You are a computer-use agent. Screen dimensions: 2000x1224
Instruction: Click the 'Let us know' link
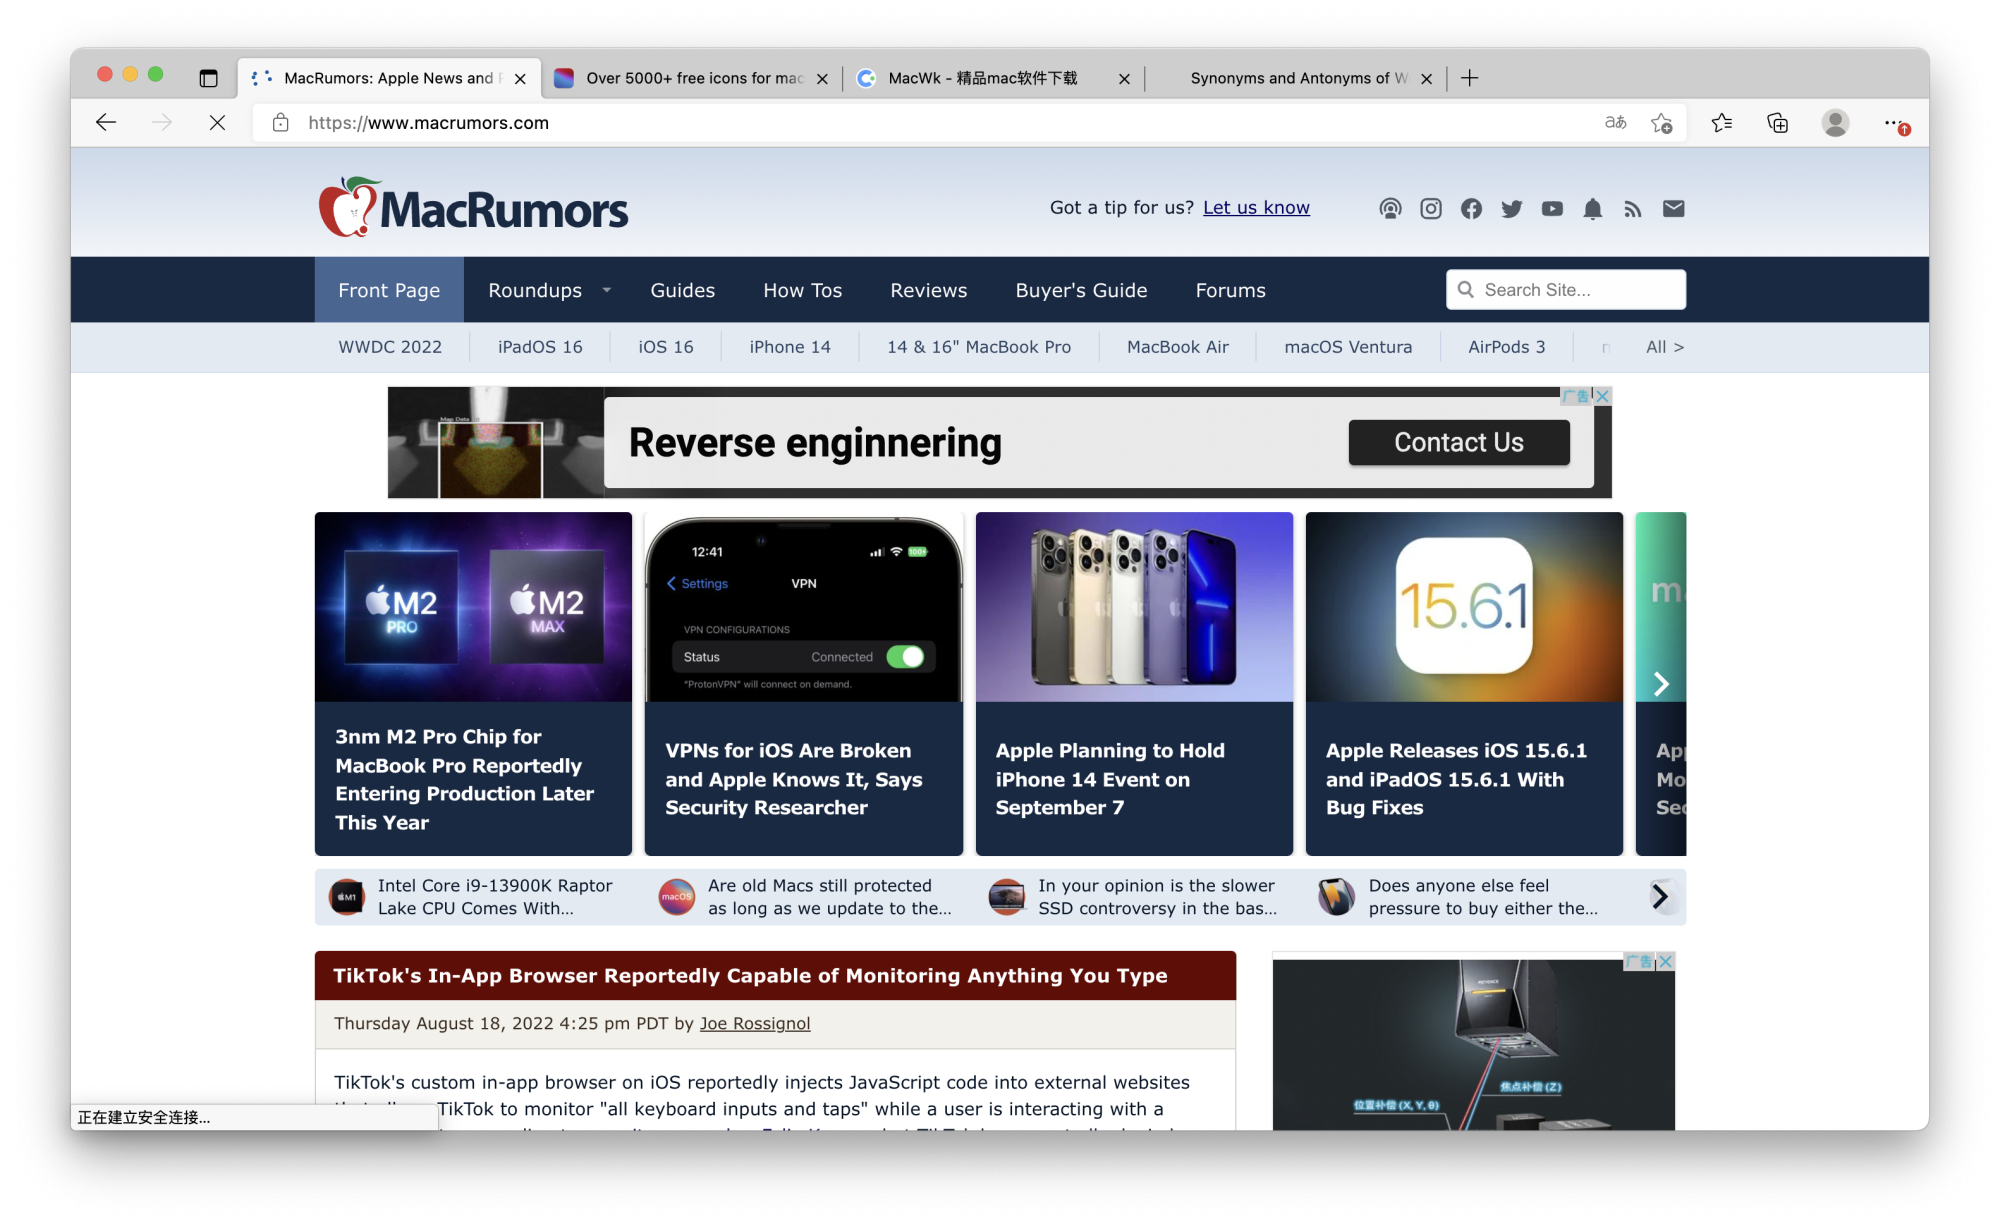[x=1256, y=208]
